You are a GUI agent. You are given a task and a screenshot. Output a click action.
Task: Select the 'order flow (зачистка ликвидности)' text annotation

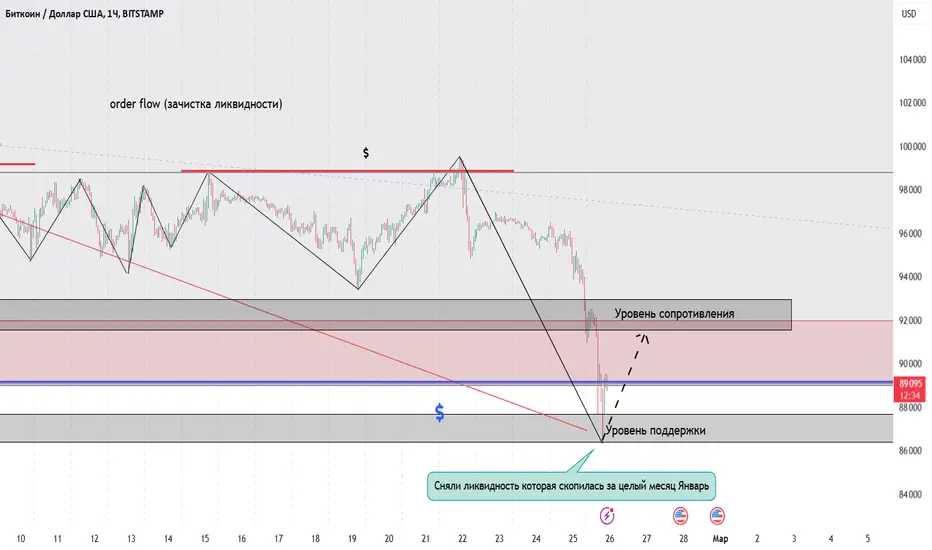click(196, 104)
